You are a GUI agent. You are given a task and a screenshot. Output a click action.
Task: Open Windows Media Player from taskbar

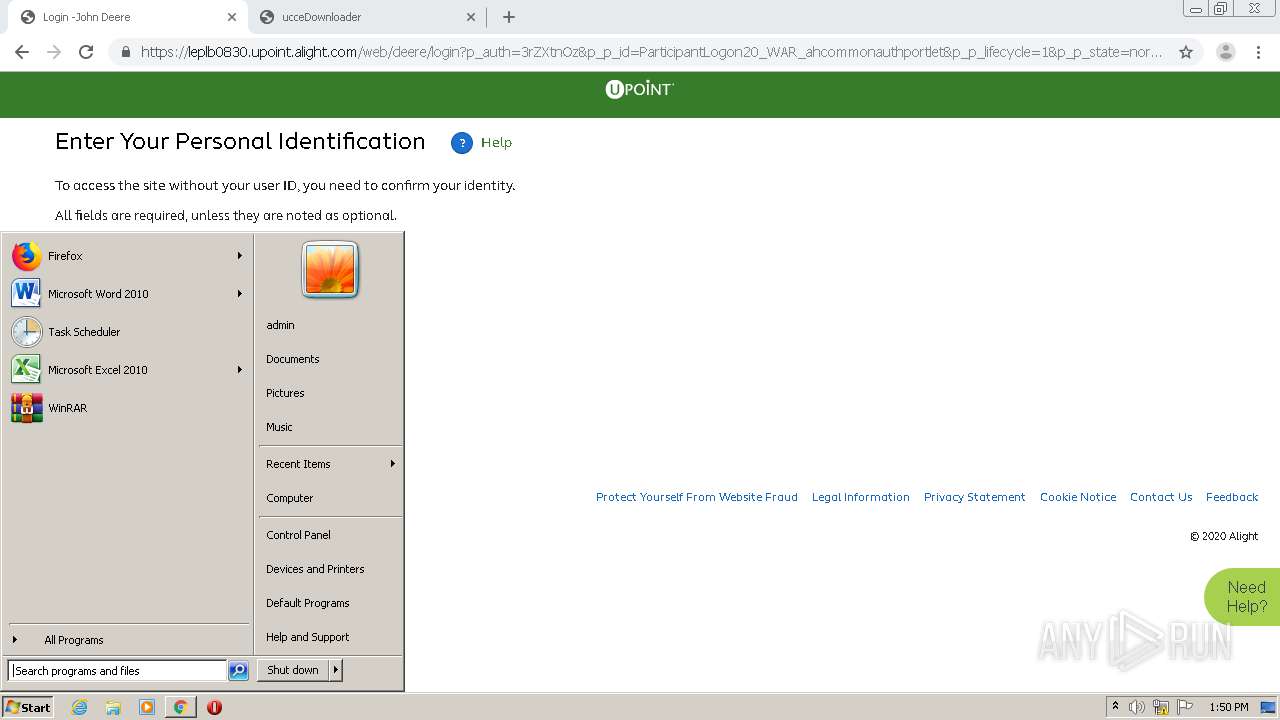pos(147,707)
